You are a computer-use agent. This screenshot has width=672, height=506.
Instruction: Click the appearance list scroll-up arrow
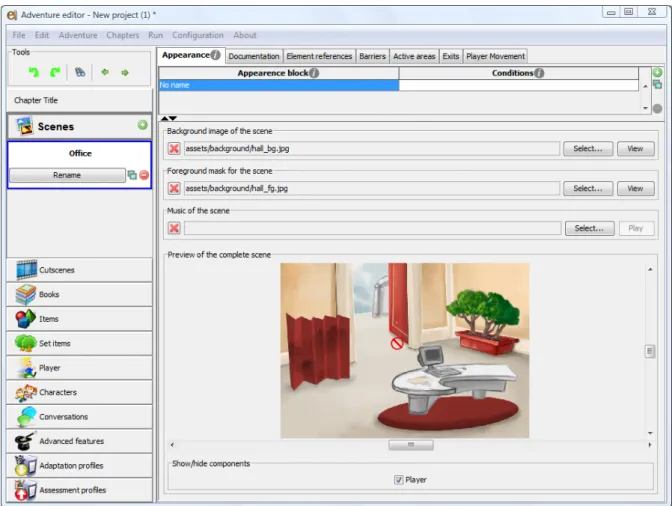point(645,86)
